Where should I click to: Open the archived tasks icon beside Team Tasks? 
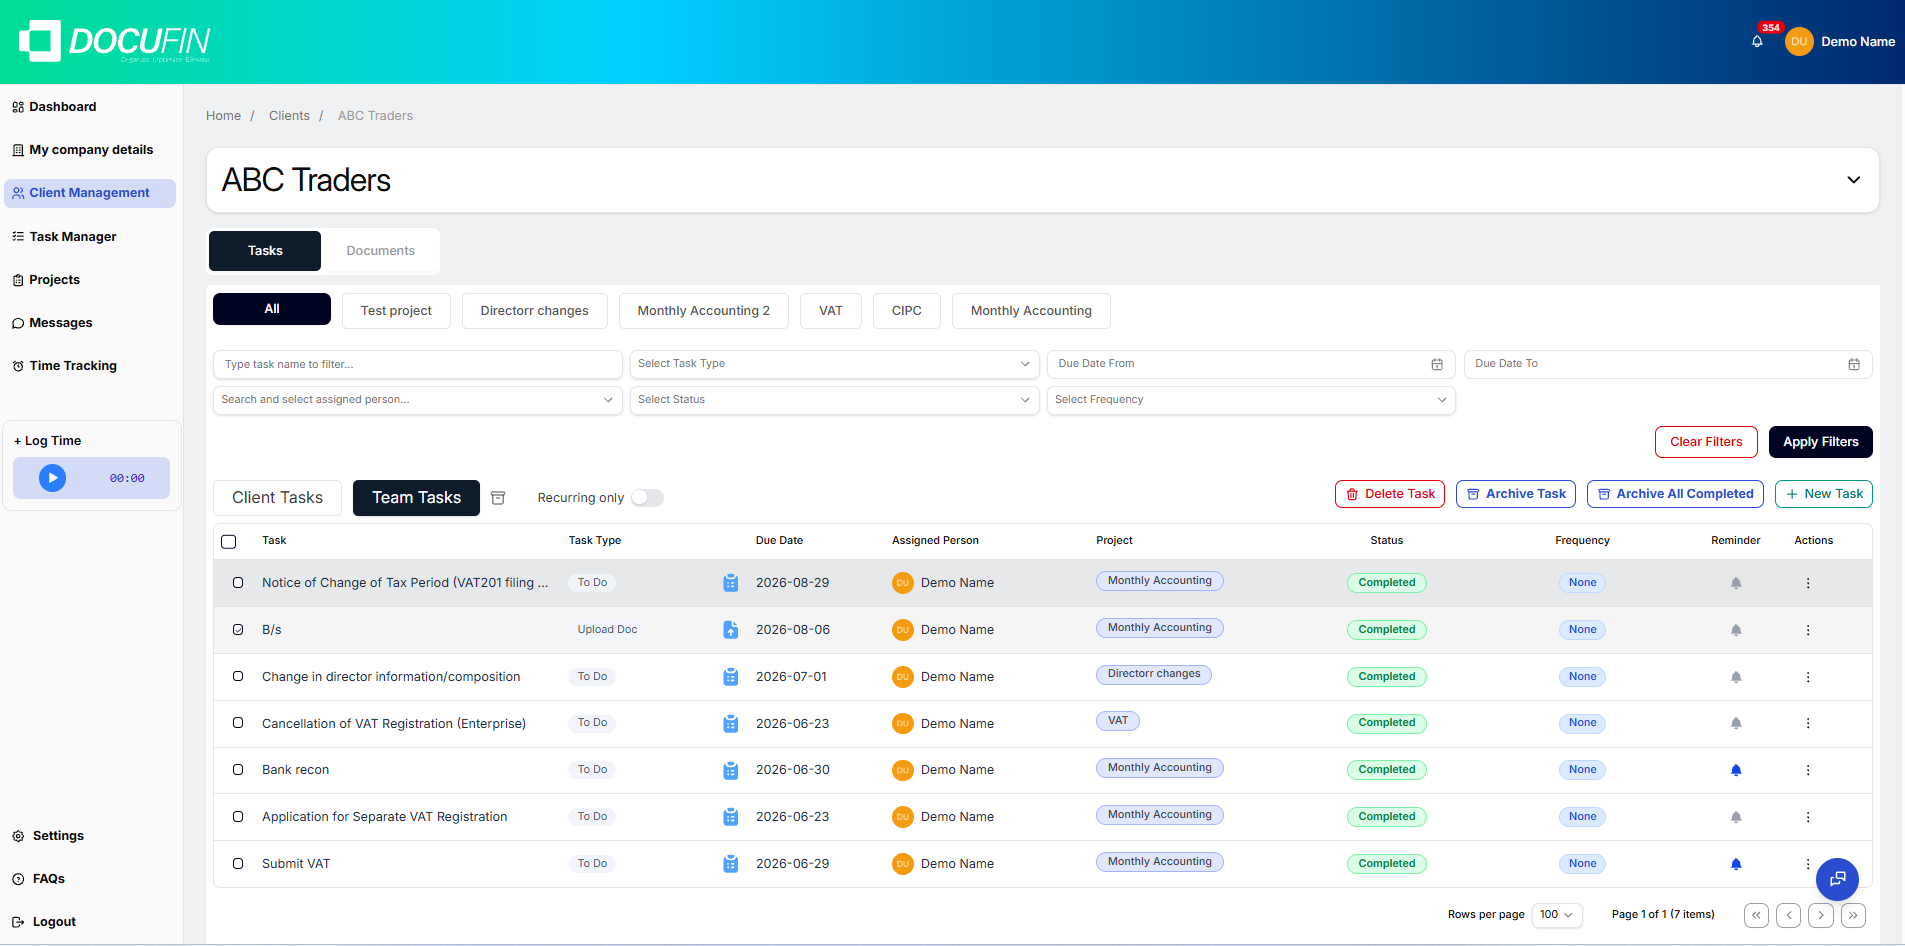tap(498, 498)
